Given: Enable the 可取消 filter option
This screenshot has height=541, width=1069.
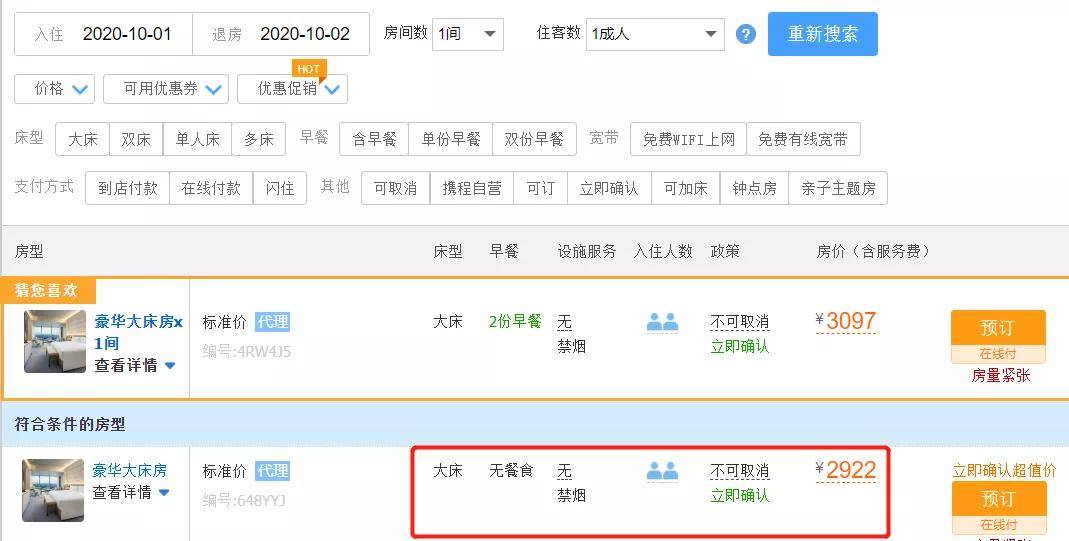Looking at the screenshot, I should [x=395, y=188].
